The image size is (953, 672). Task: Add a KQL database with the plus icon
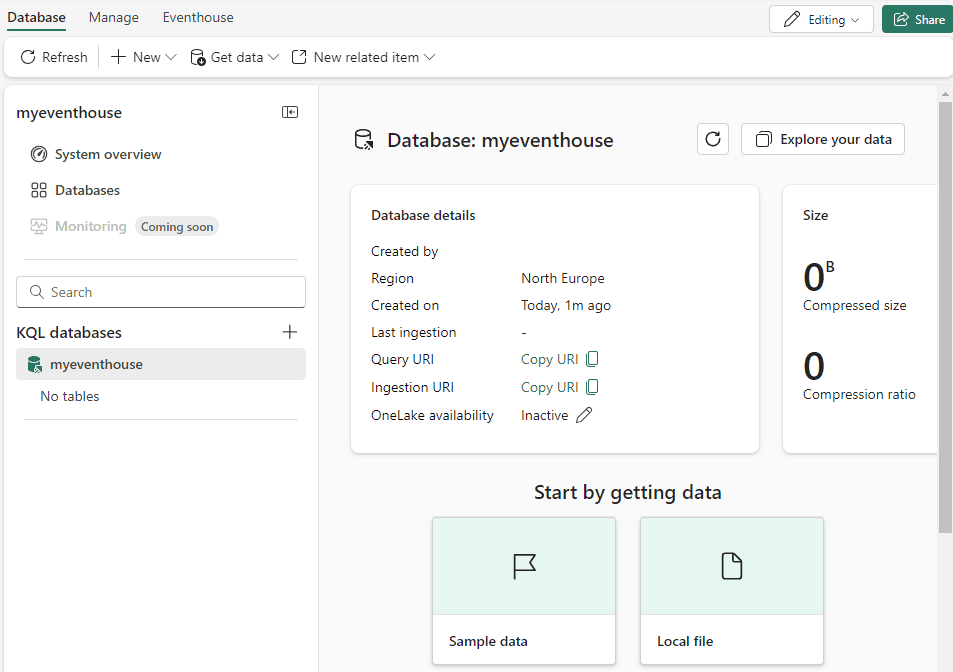[x=290, y=332]
